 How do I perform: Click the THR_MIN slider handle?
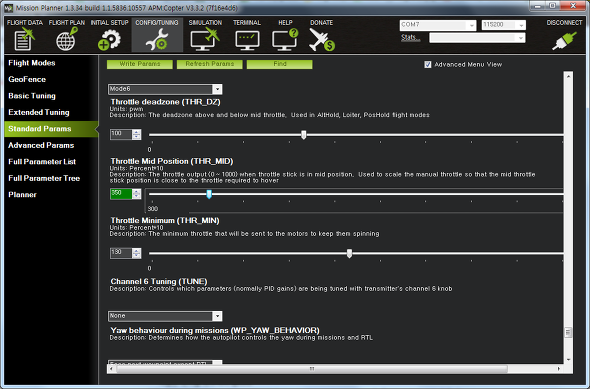349,253
